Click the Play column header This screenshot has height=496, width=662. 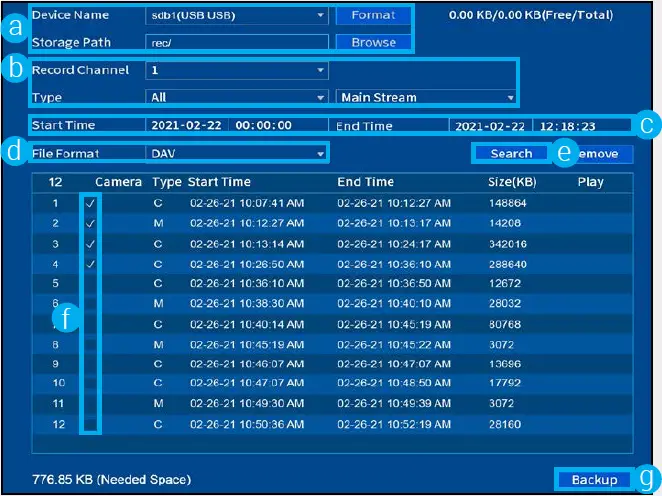(591, 182)
